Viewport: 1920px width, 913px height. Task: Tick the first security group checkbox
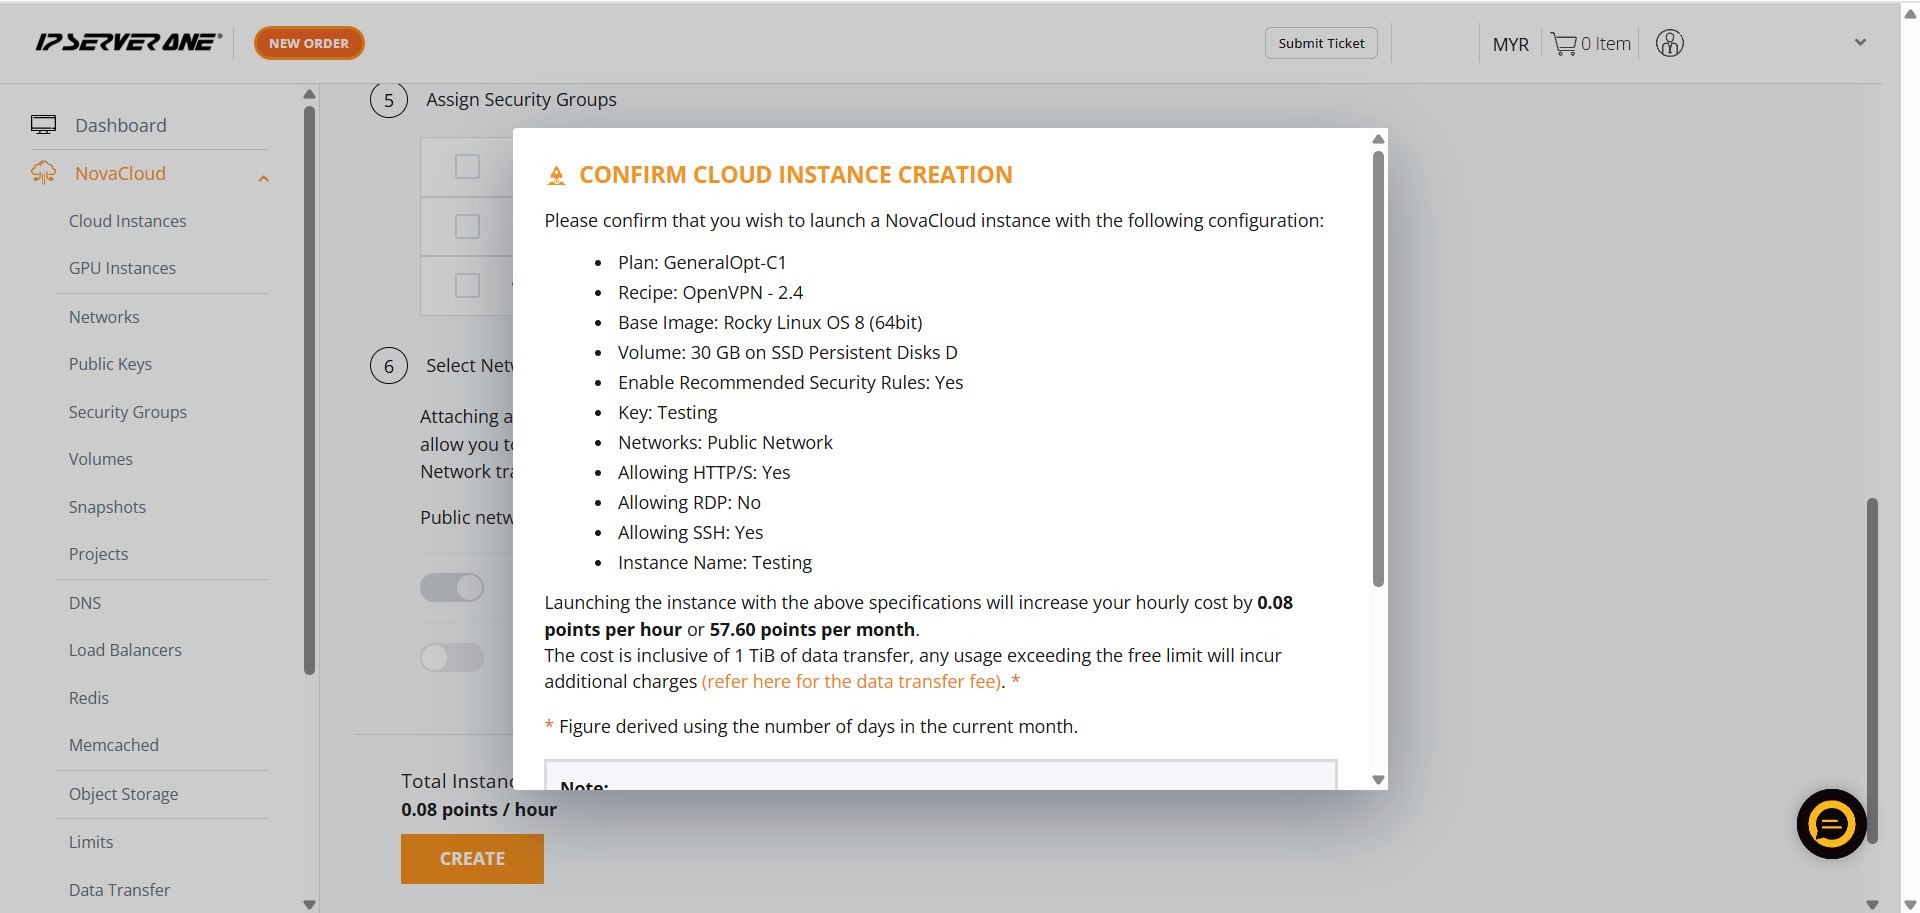coord(467,166)
